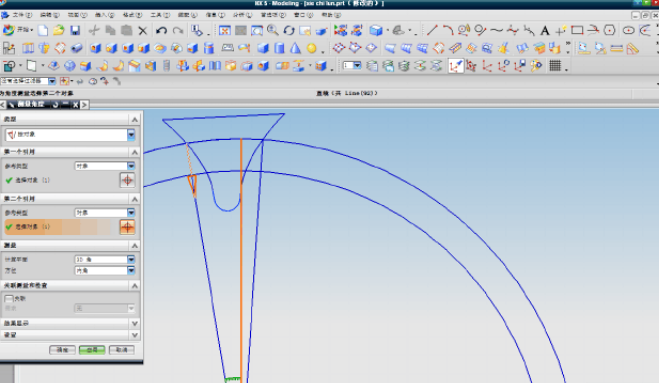Click the black grid pattern icon
The height and width of the screenshot is (383, 659).
click(x=555, y=66)
